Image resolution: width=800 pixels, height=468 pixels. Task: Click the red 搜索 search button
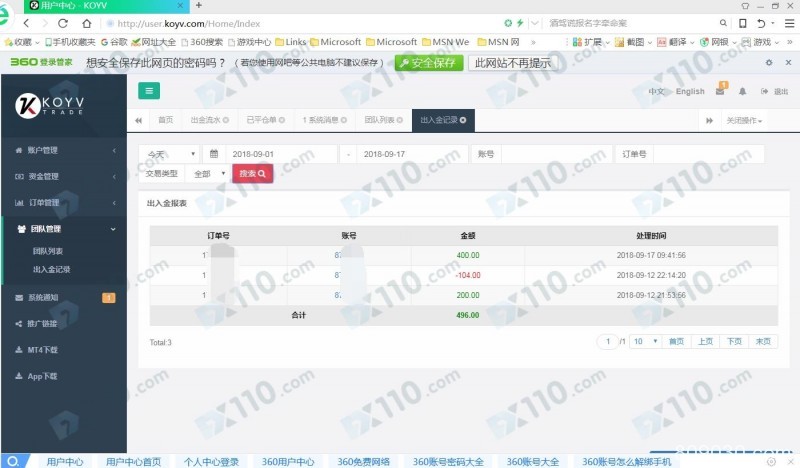253,174
